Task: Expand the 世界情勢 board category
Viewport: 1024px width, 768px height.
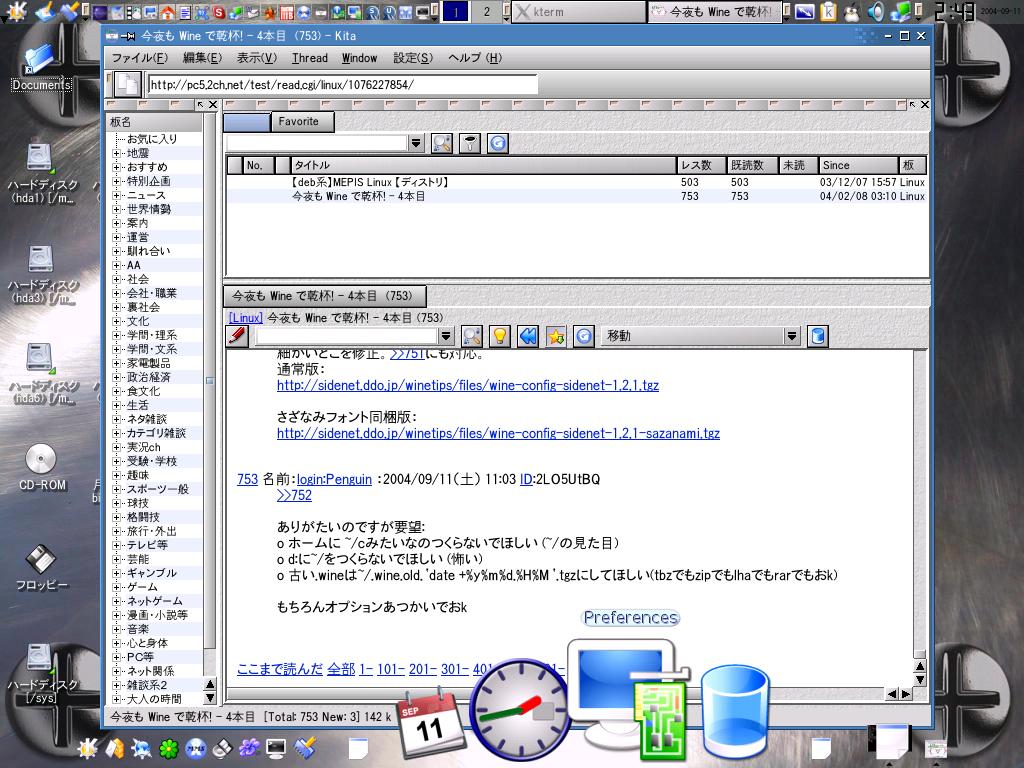Action: 116,209
